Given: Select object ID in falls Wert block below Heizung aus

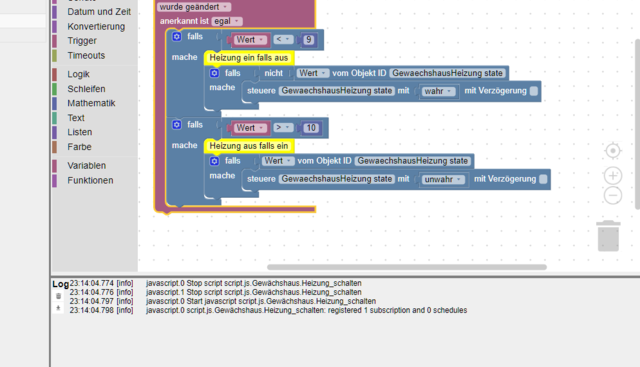Looking at the screenshot, I should (413, 161).
